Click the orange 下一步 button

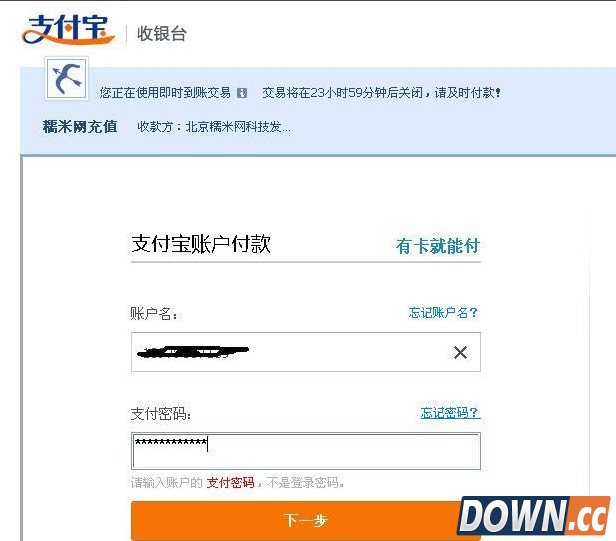[x=306, y=520]
